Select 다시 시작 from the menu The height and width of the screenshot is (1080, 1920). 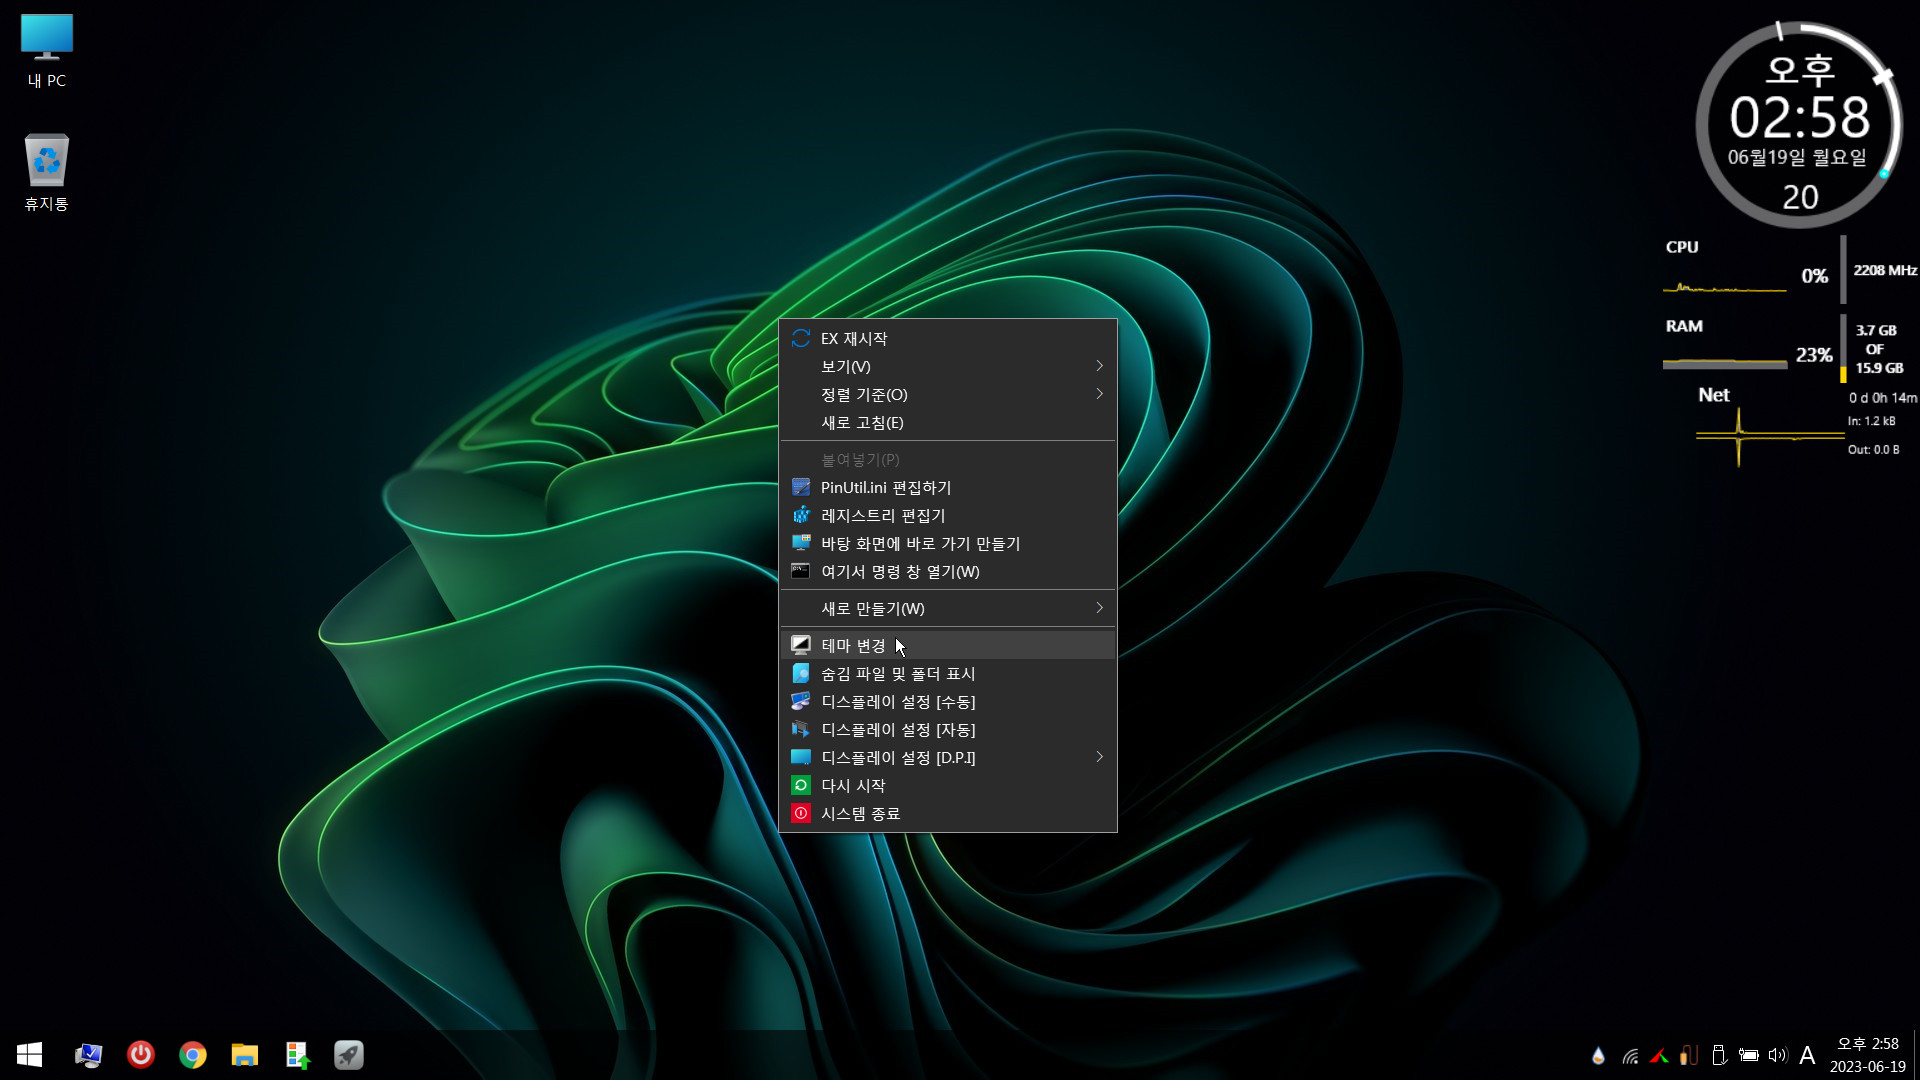point(948,785)
